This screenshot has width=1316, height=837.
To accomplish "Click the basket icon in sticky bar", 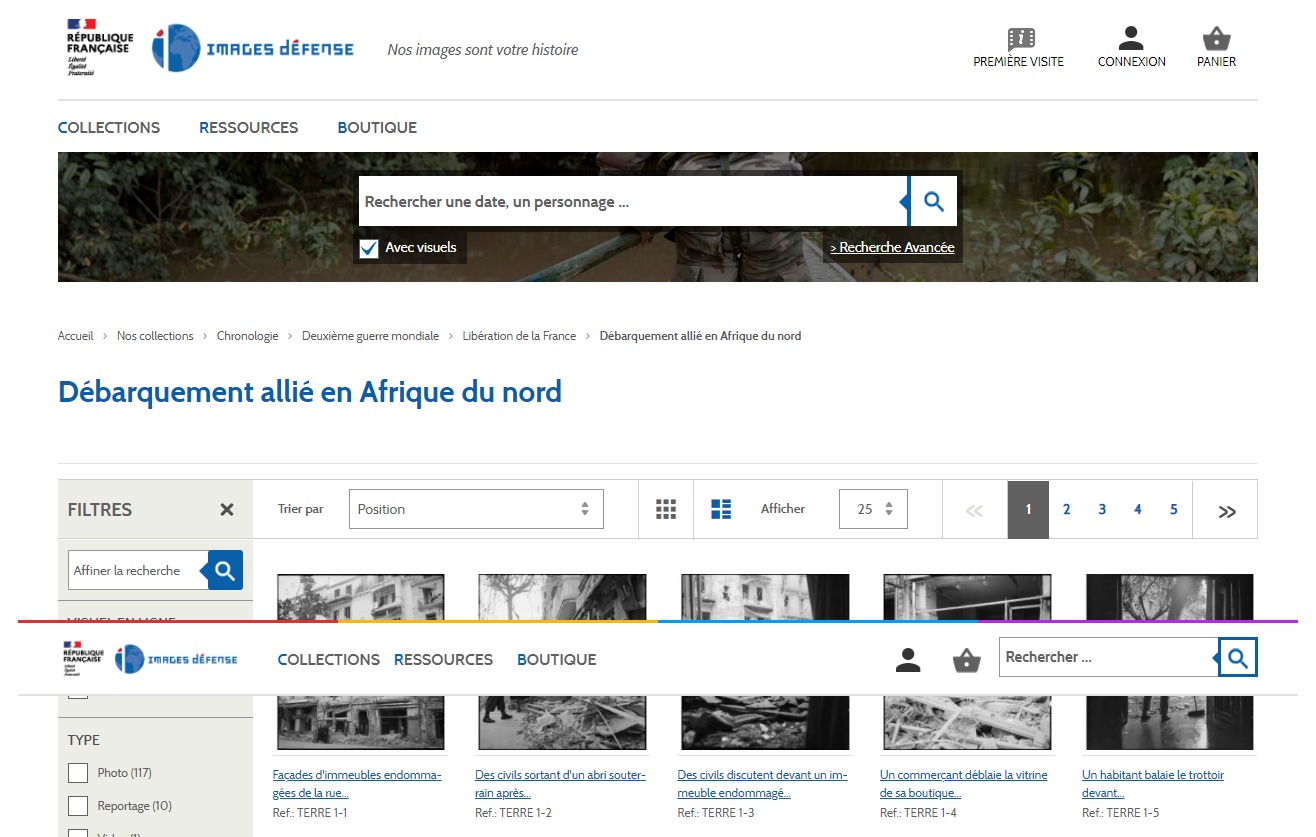I will pyautogui.click(x=966, y=660).
